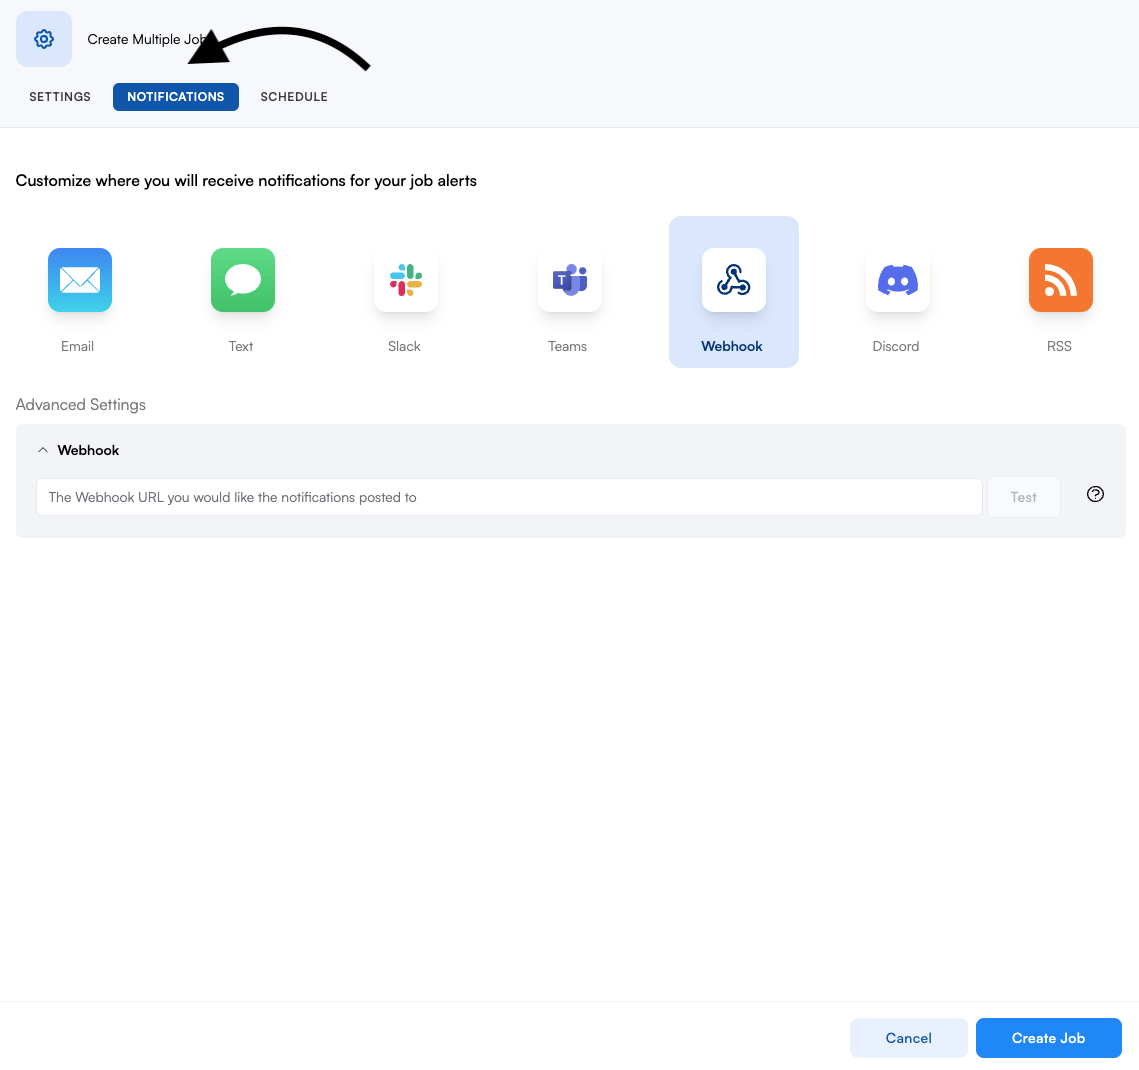
Task: Click the Advanced Settings heading text
Action: pyautogui.click(x=81, y=405)
